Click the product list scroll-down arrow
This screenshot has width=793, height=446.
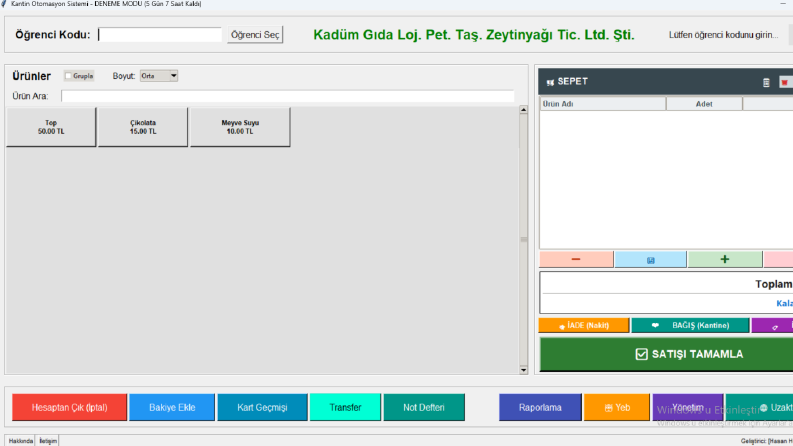(523, 370)
